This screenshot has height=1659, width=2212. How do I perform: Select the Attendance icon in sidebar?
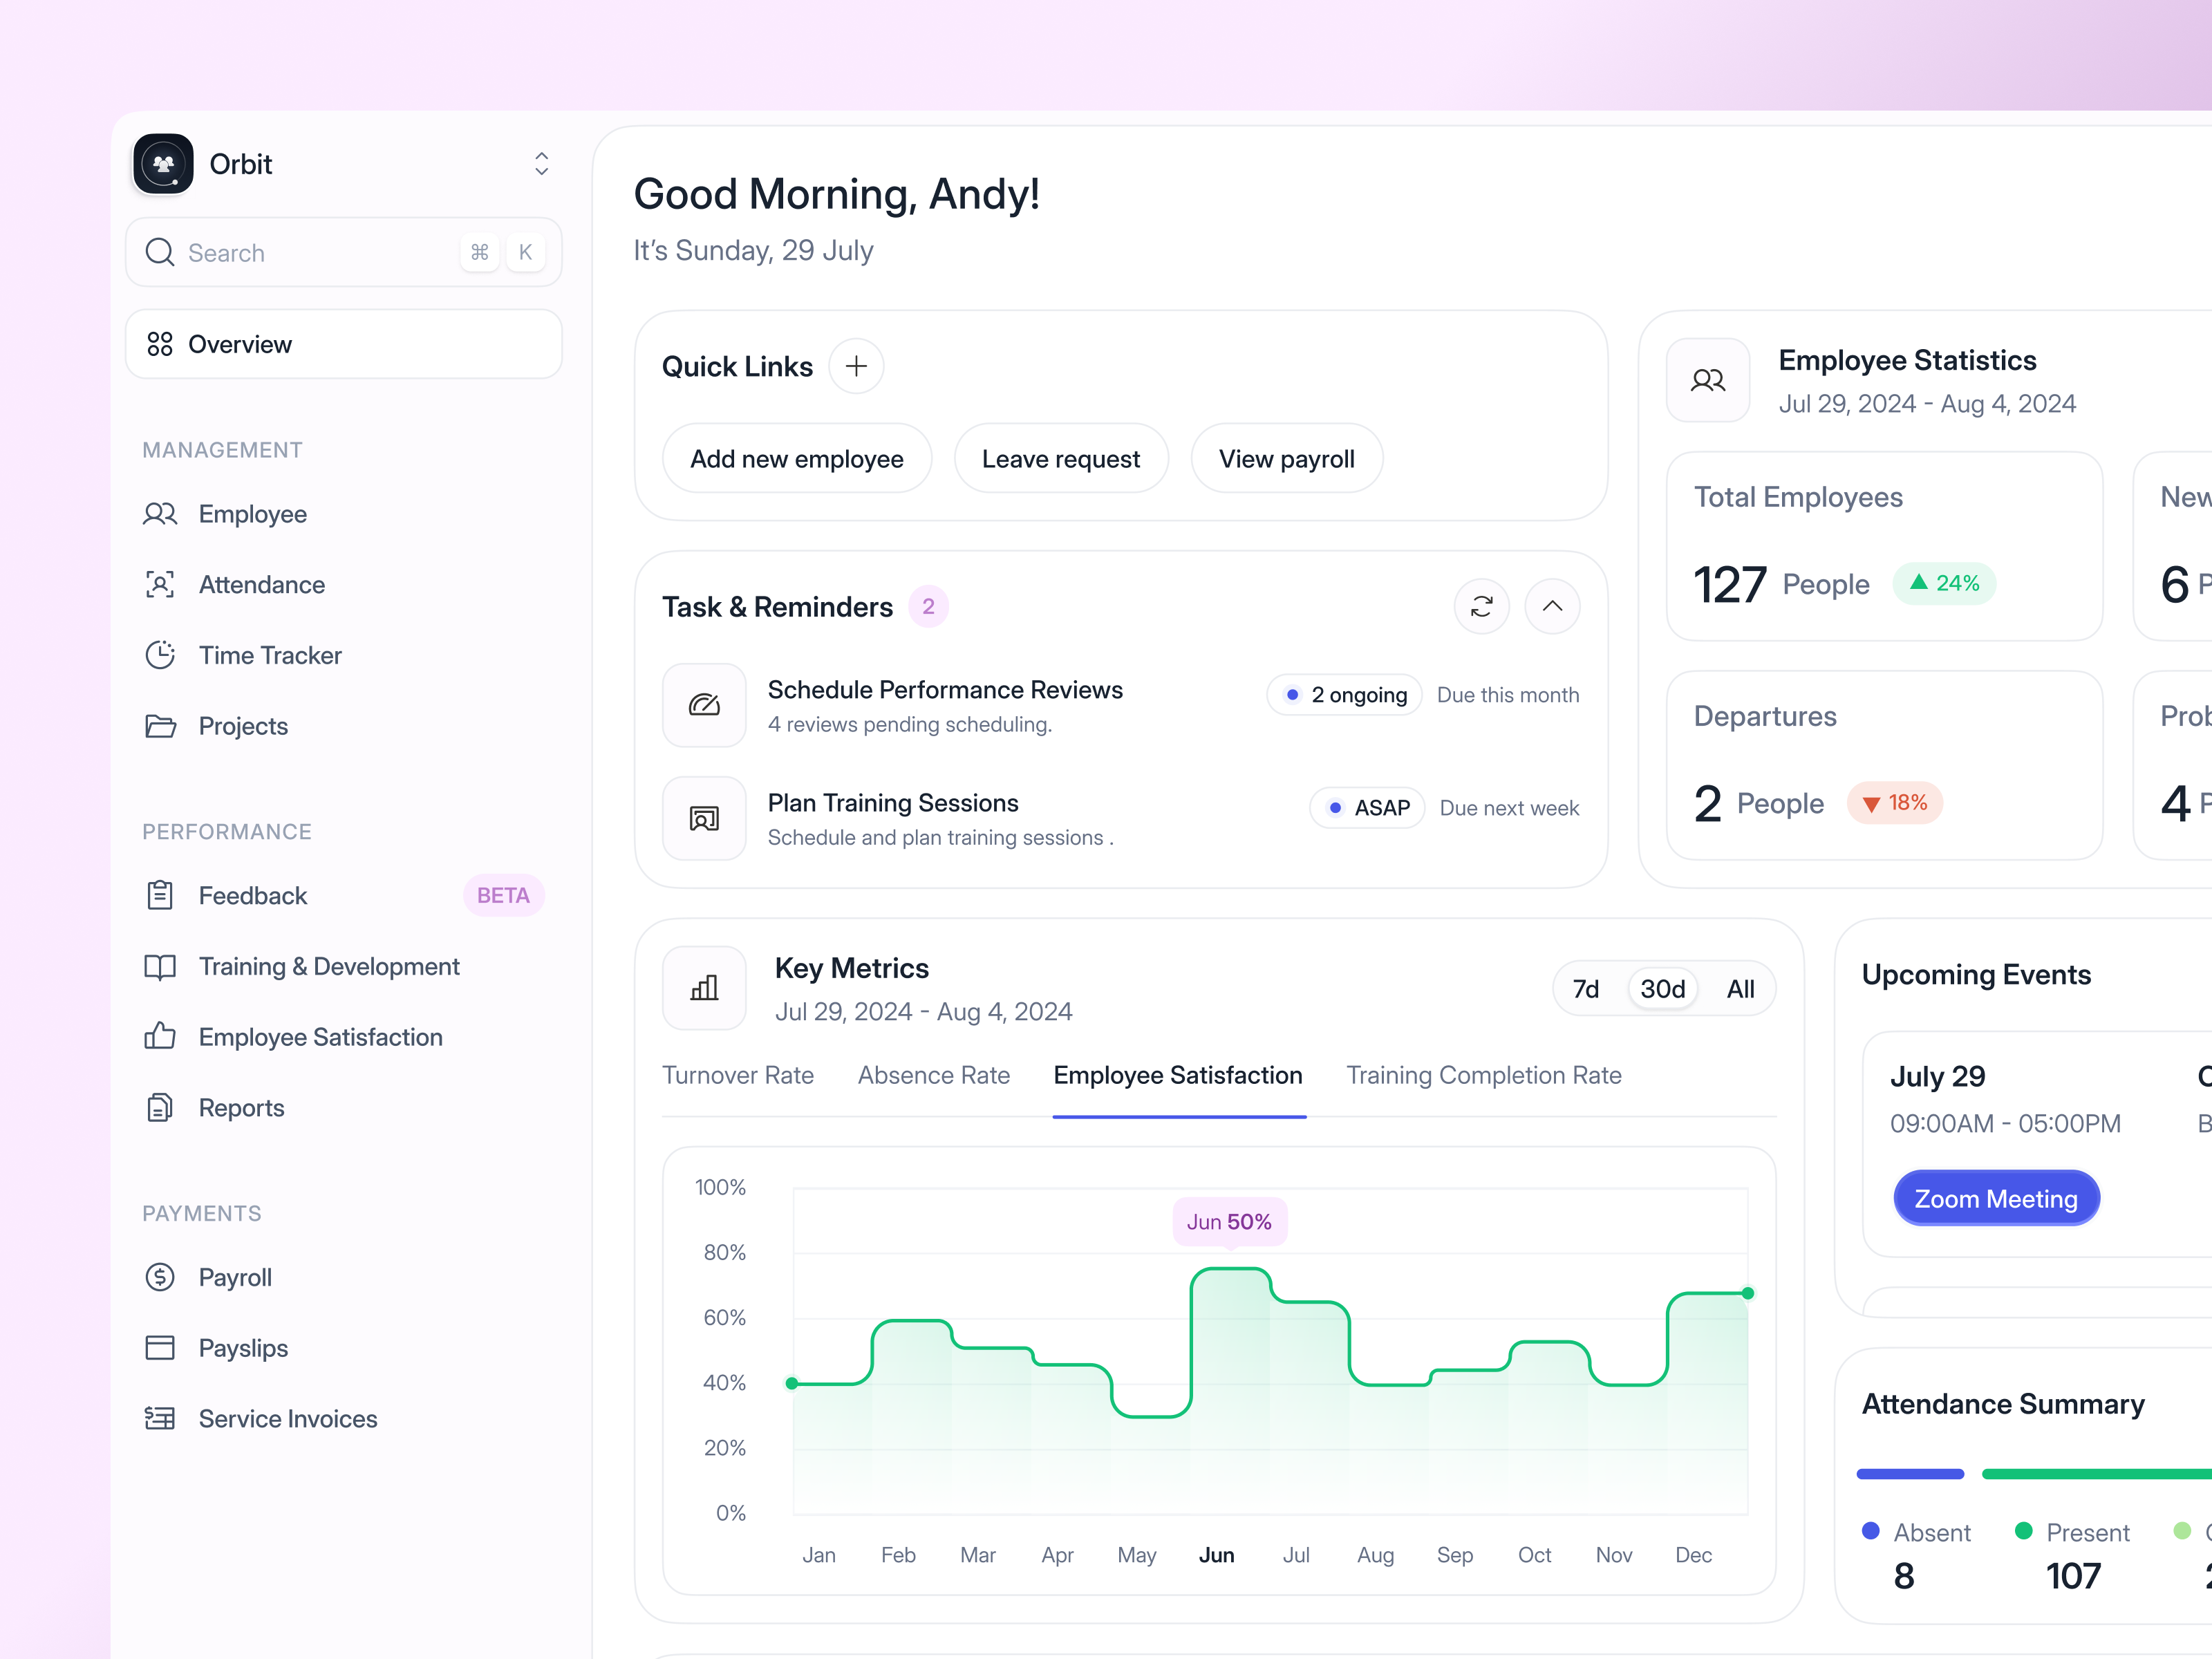click(x=160, y=584)
